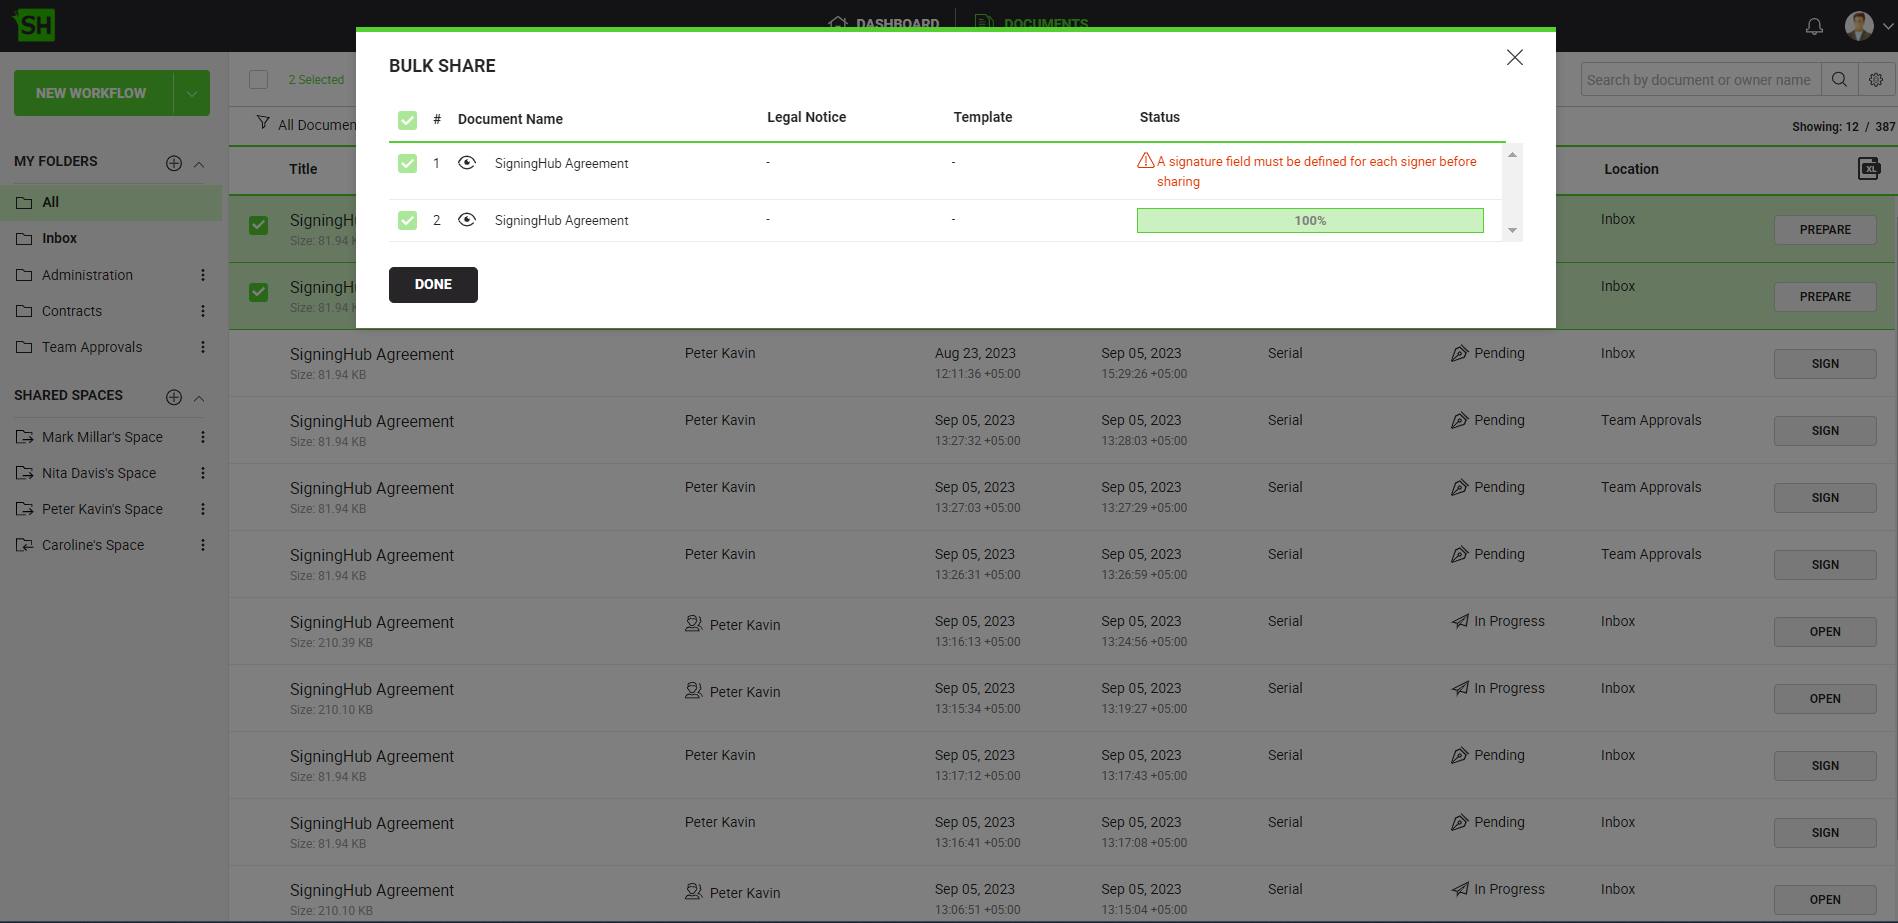The height and width of the screenshot is (923, 1898).
Task: Open the document list settings gear
Action: coord(1876,80)
